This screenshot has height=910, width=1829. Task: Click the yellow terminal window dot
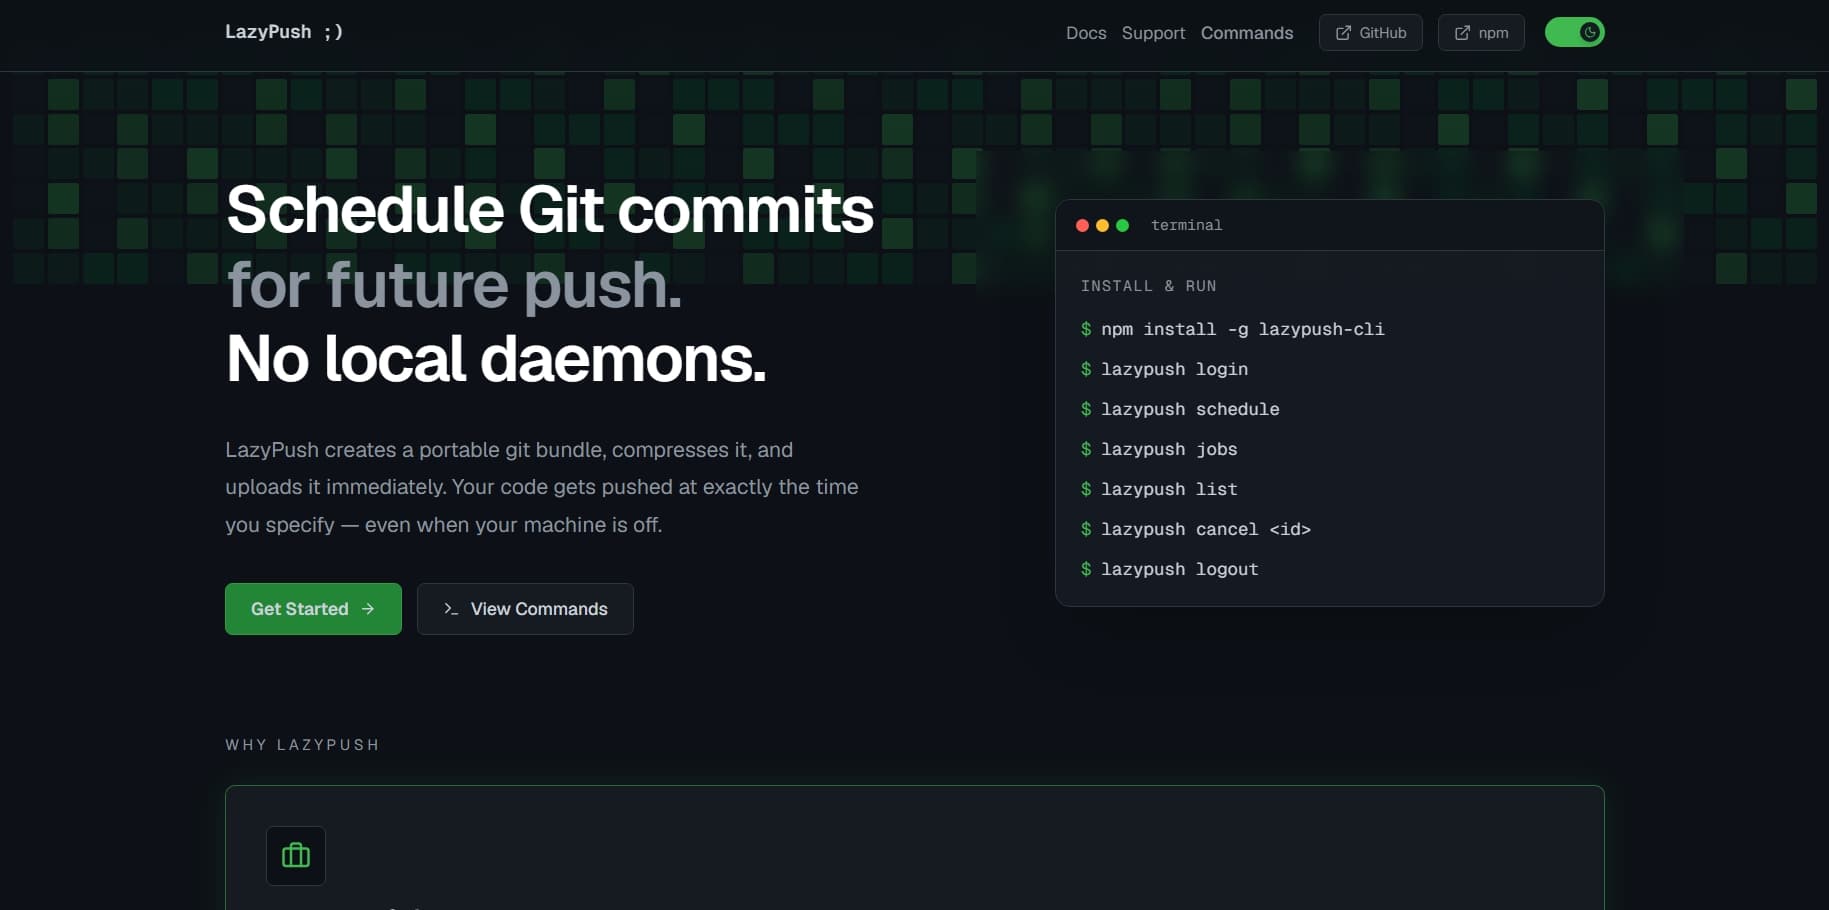1102,225
